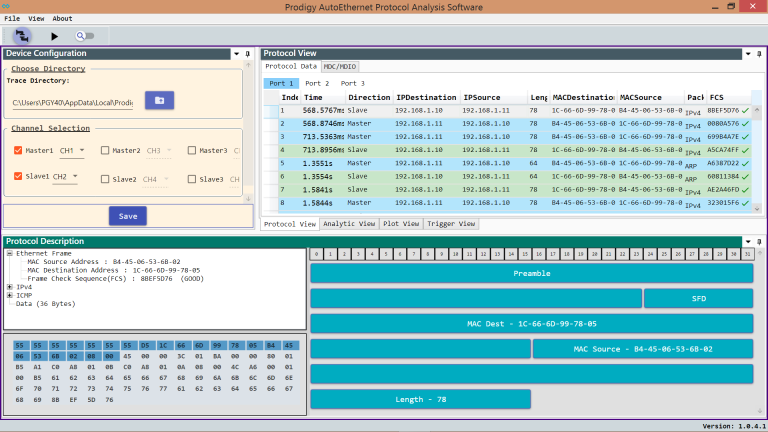Image resolution: width=768 pixels, height=432 pixels.
Task: Open the About menu
Action: 62,19
